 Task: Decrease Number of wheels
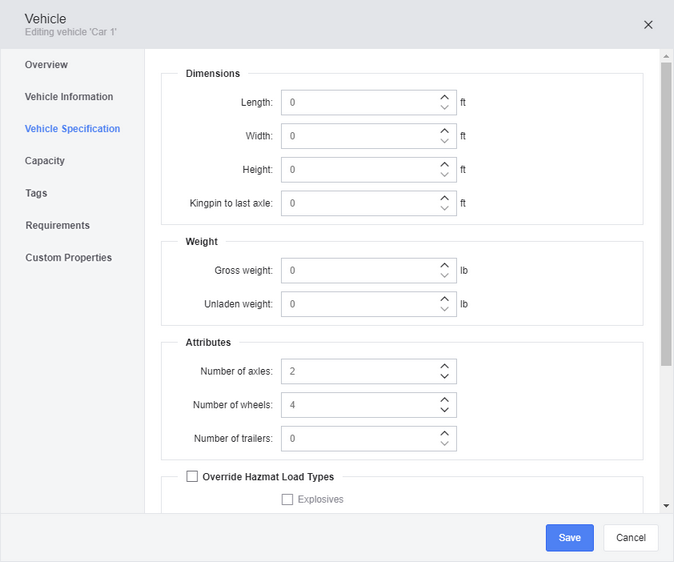(444, 410)
